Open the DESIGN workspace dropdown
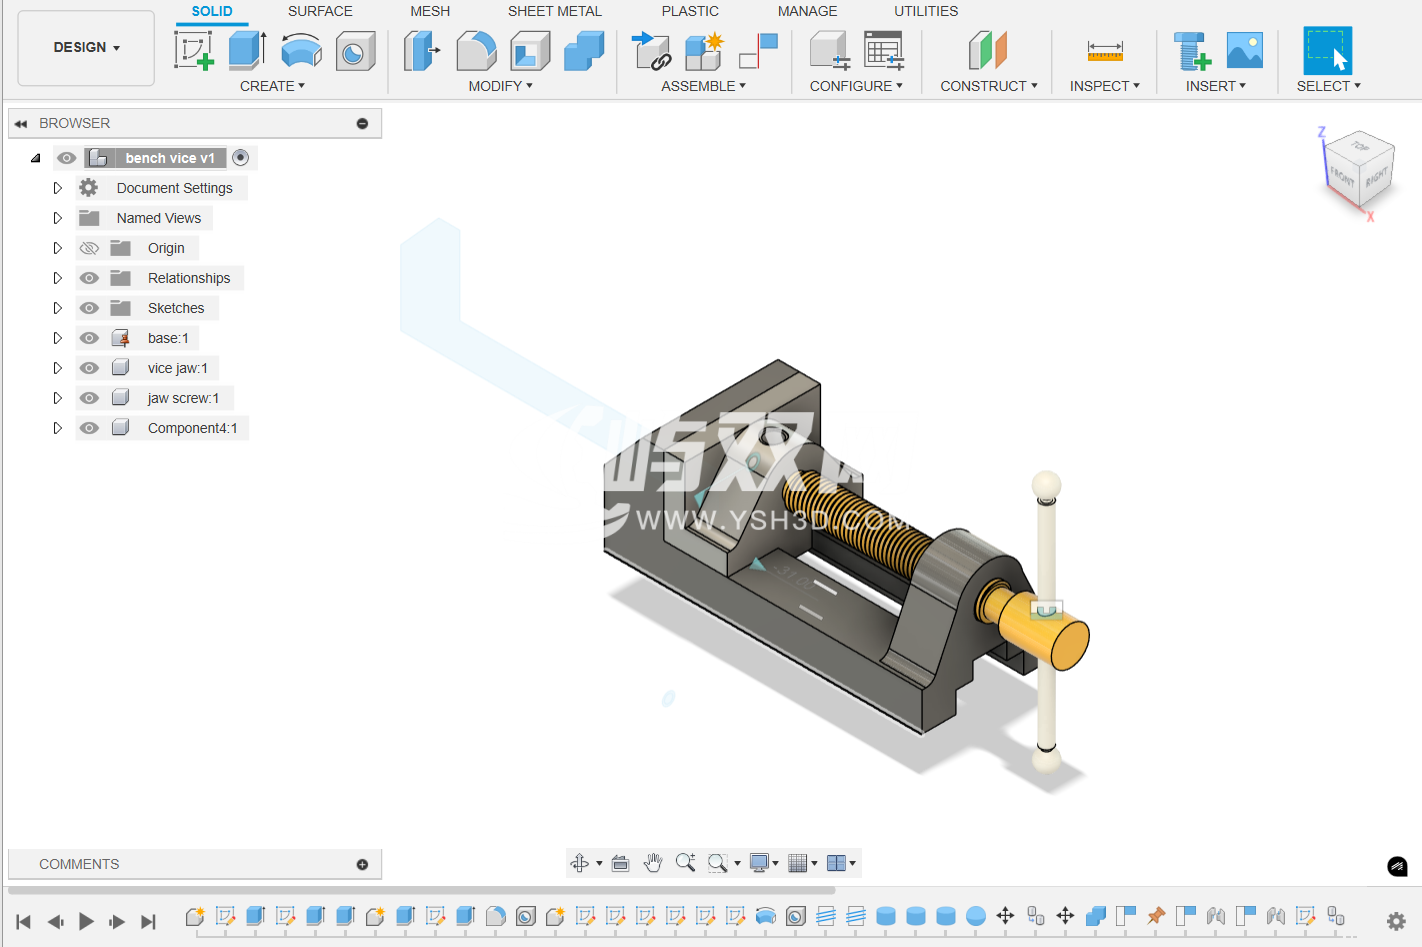The width and height of the screenshot is (1422, 947). click(86, 47)
